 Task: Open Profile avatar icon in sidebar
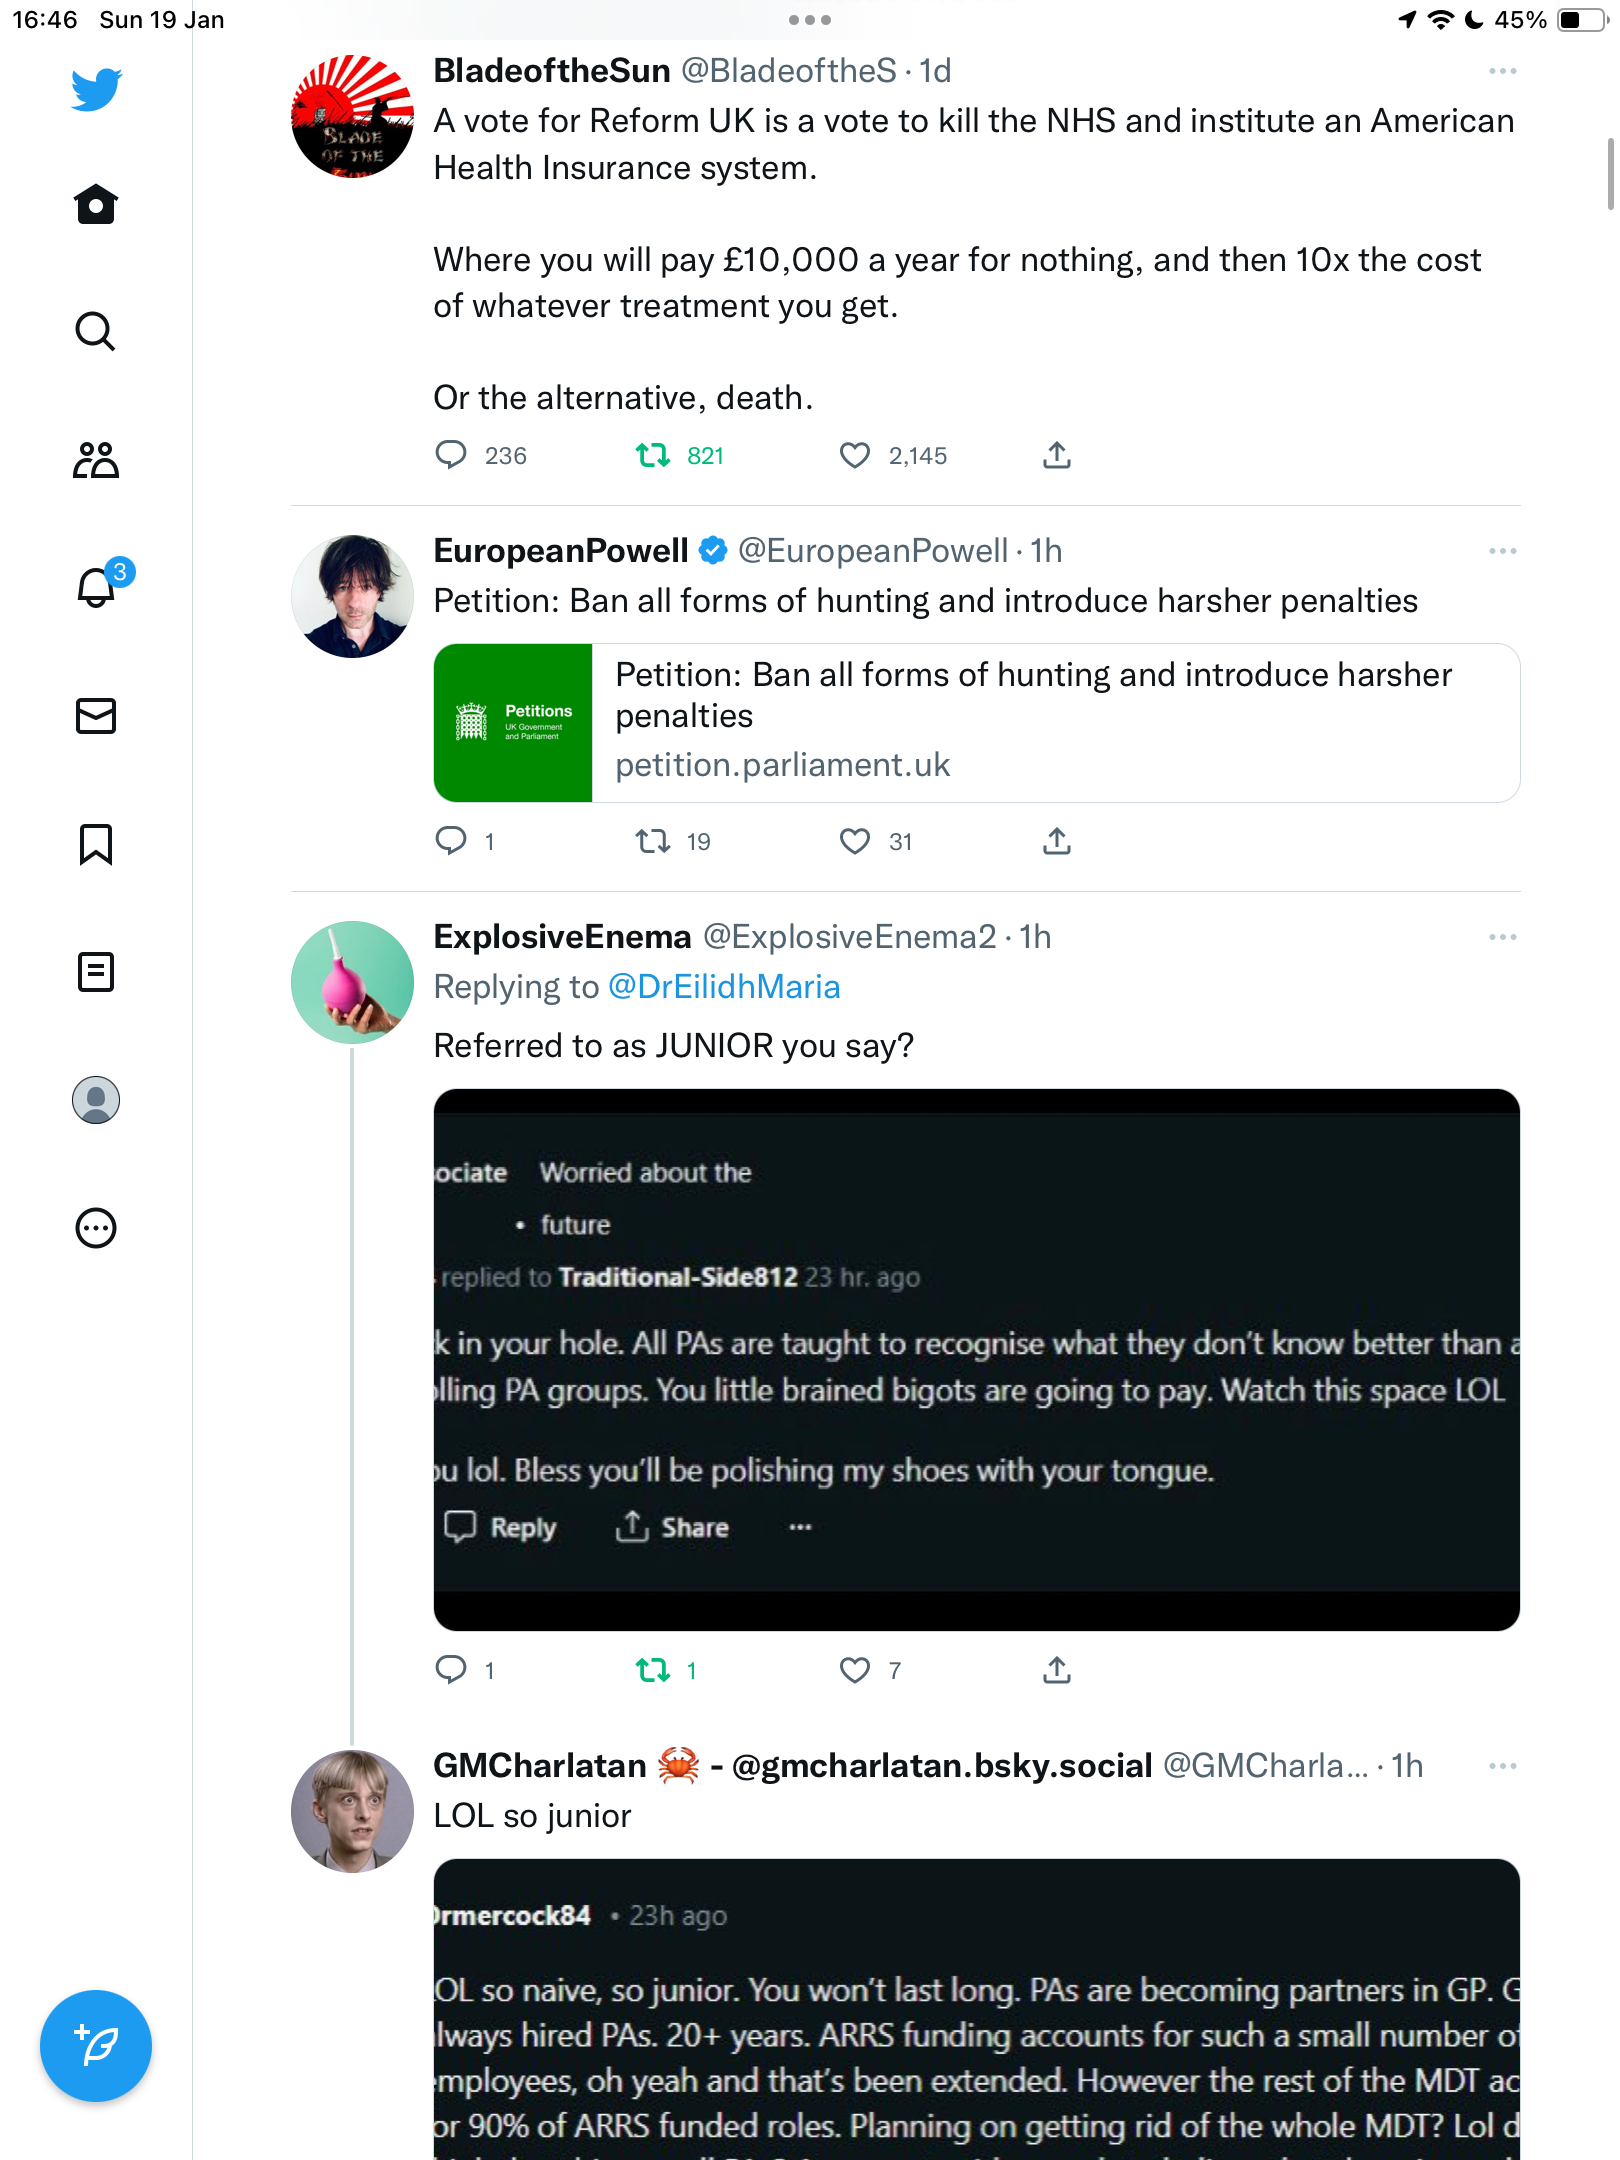click(96, 1100)
